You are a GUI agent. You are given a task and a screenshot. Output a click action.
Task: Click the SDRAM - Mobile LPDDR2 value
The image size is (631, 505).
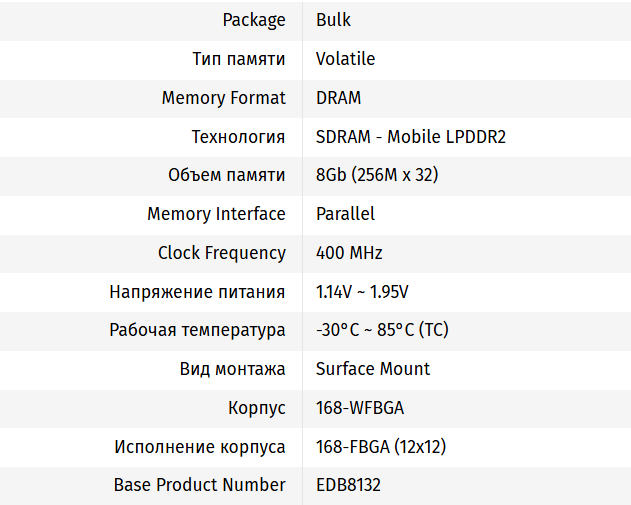410,137
